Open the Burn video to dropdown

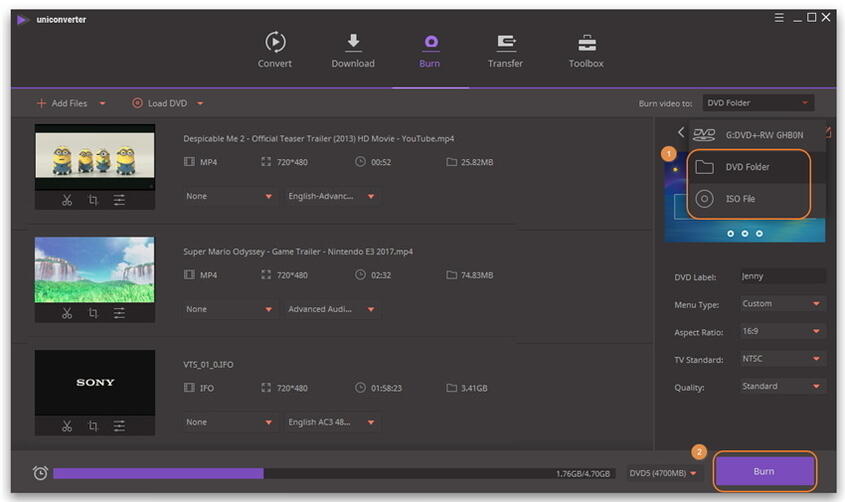point(758,103)
